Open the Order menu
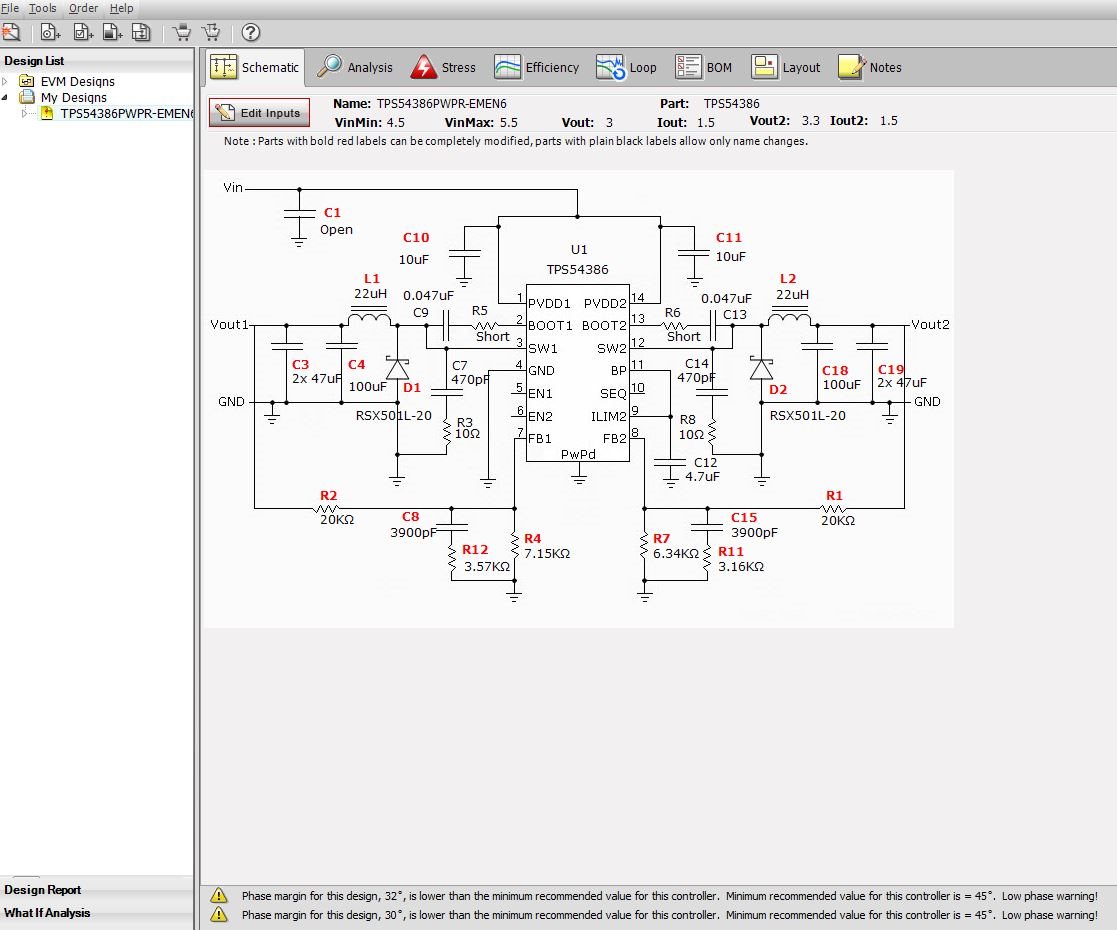Screen dimensions: 1117x930 tap(83, 9)
